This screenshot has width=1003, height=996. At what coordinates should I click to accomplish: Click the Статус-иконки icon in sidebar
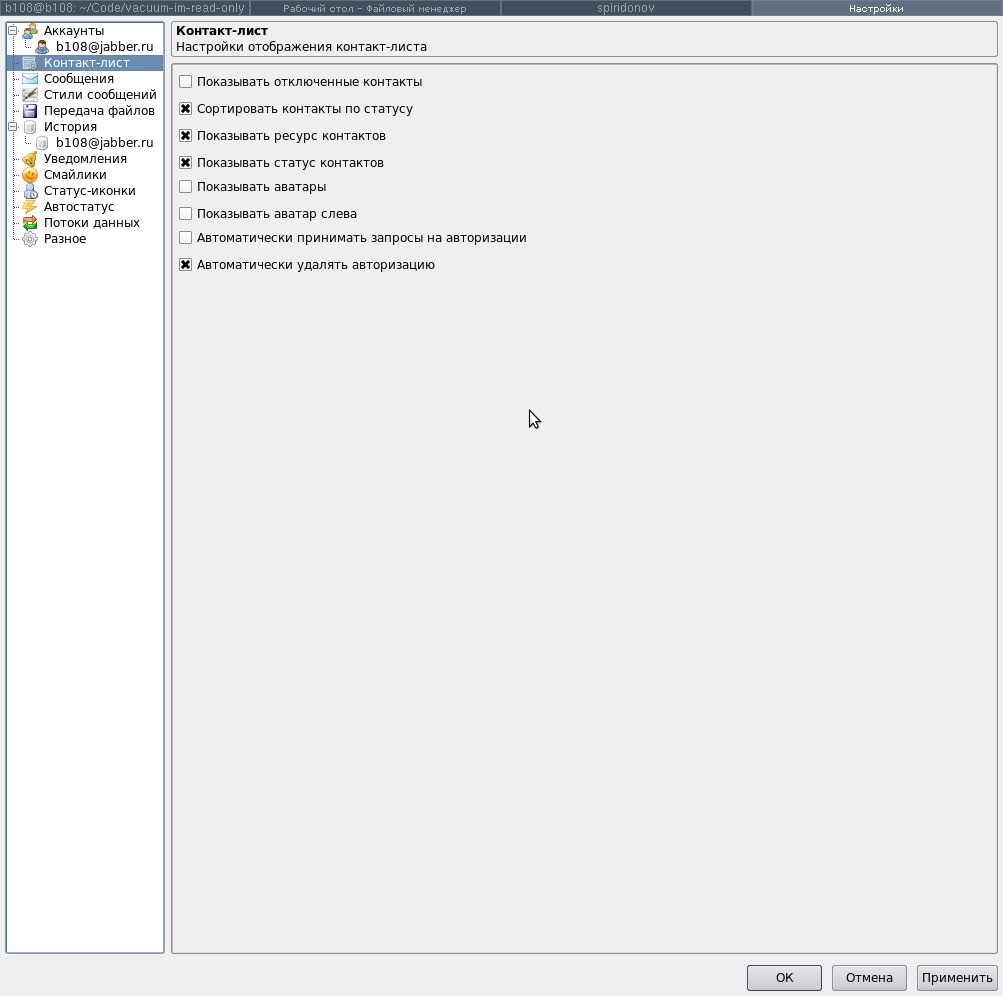click(30, 191)
